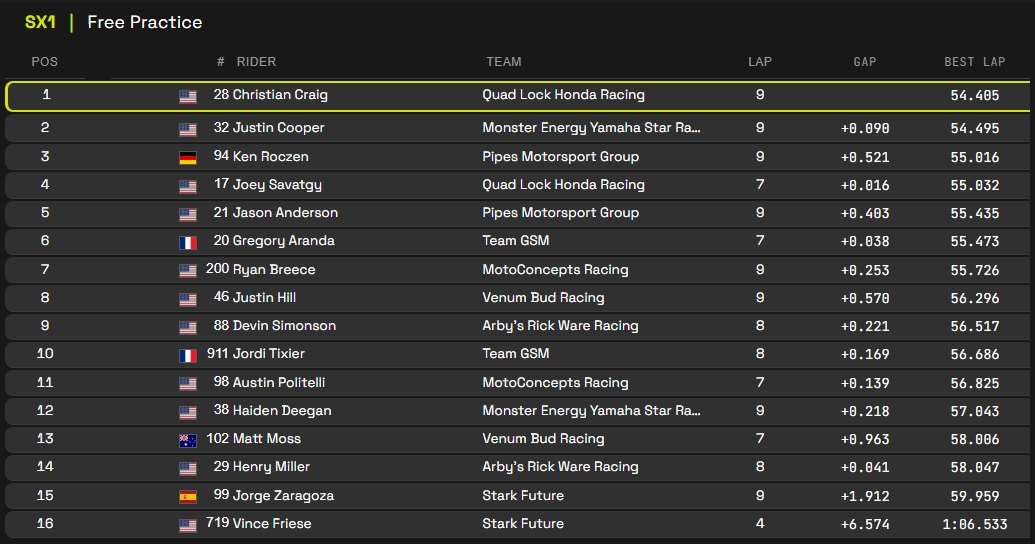Image resolution: width=1035 pixels, height=544 pixels.
Task: Click the French flag beside Jordi Tixier
Action: tap(188, 355)
